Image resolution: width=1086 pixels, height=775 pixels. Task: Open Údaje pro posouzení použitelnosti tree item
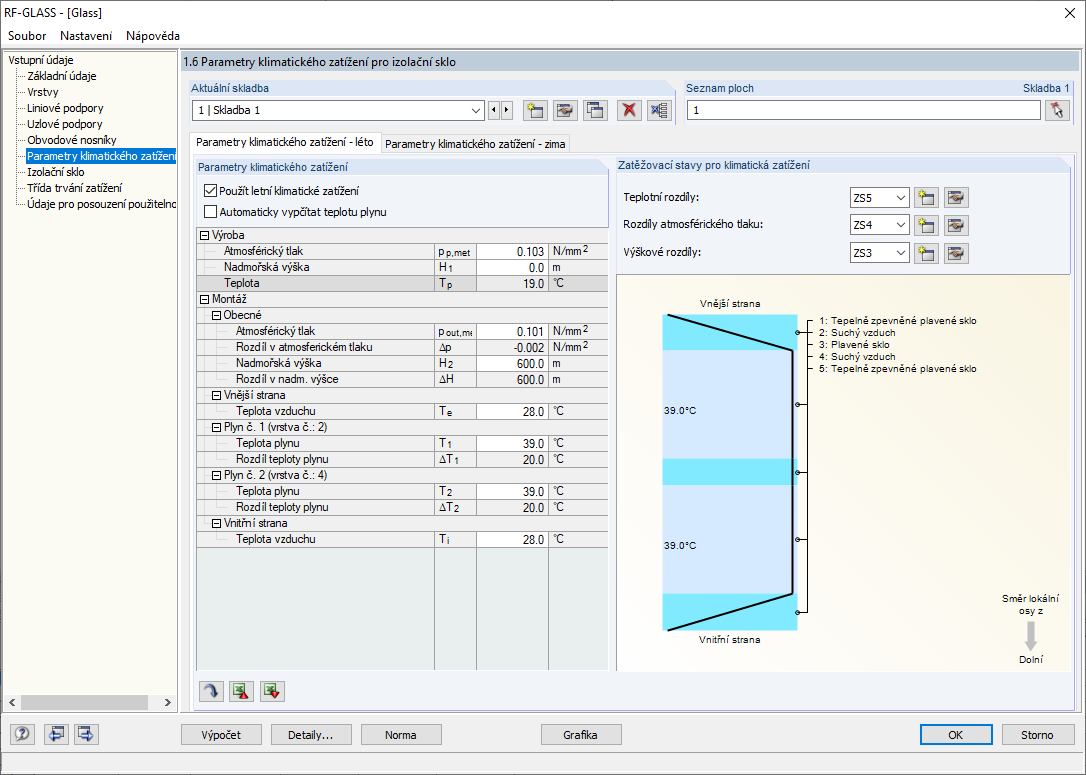(101, 204)
